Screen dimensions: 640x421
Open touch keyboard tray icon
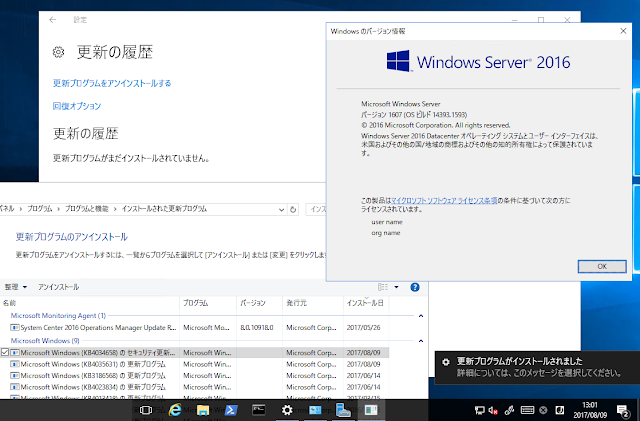tap(527, 410)
